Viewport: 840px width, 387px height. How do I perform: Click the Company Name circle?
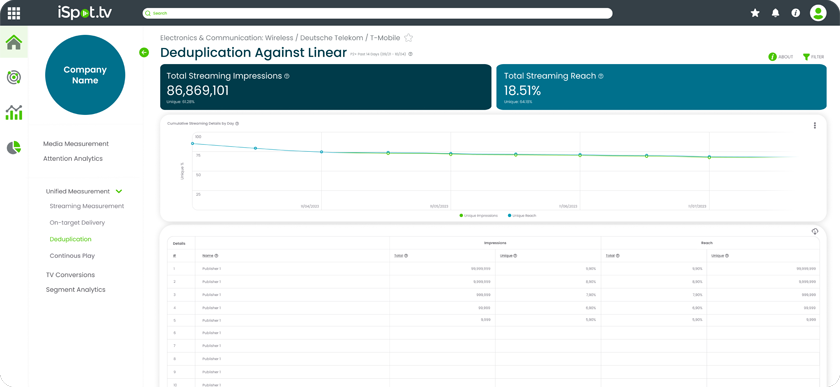(85, 75)
